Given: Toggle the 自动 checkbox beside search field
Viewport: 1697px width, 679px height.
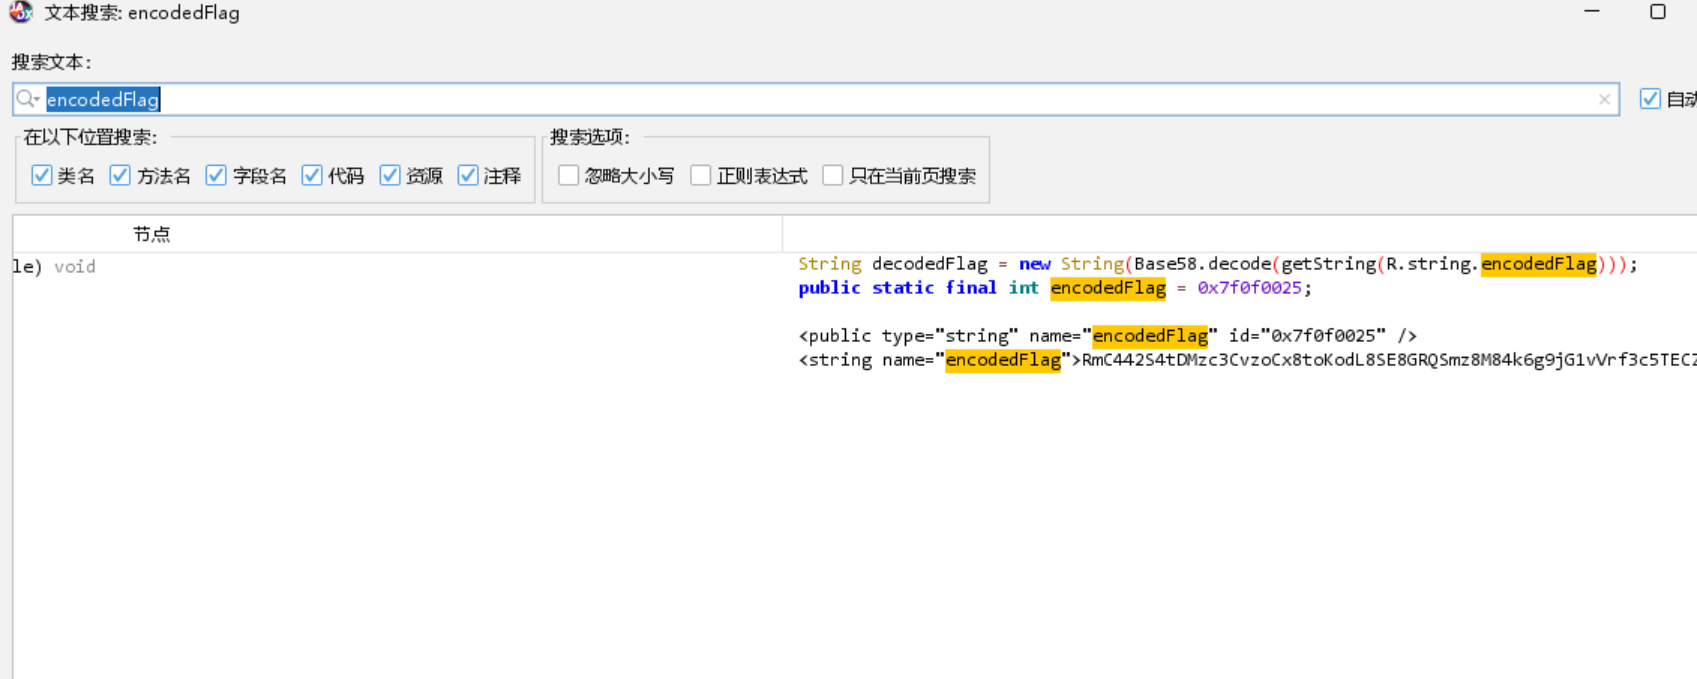Looking at the screenshot, I should tap(1650, 99).
